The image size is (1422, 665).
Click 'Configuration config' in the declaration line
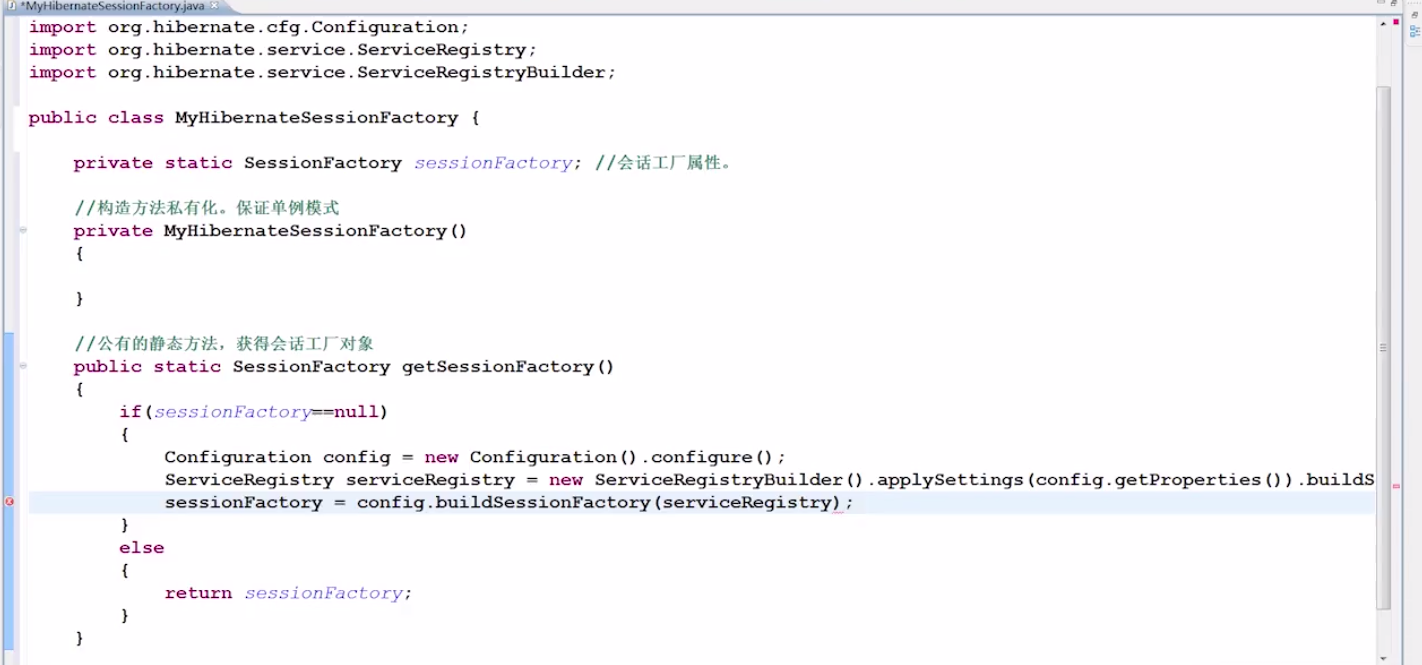pos(278,457)
